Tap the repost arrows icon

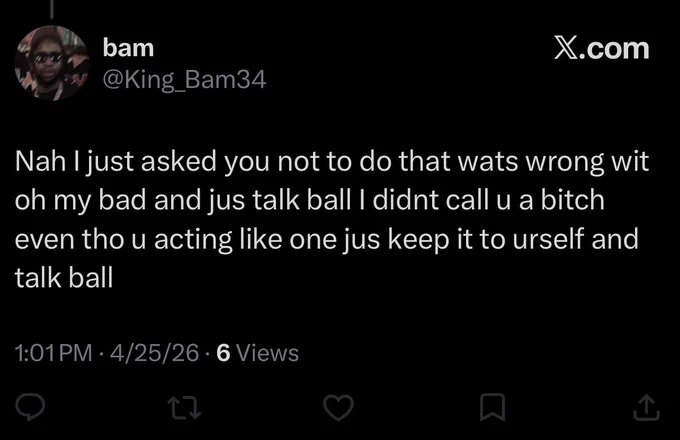pyautogui.click(x=185, y=408)
